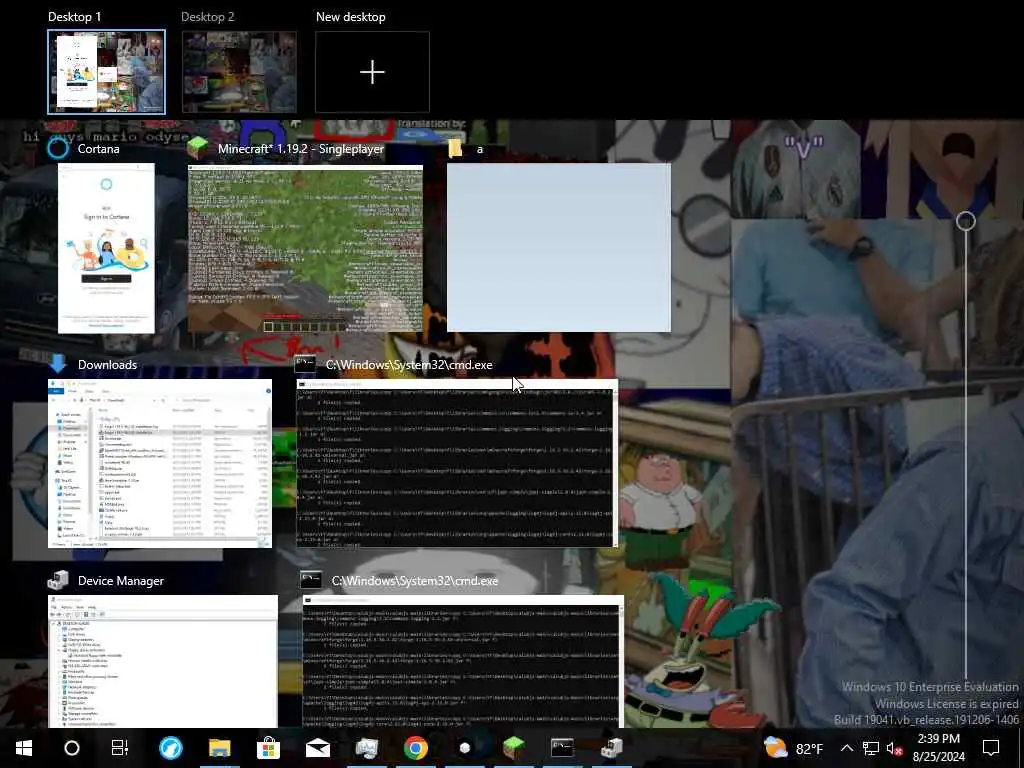
Task: Click the Command Prompt taskbar icon
Action: point(562,748)
